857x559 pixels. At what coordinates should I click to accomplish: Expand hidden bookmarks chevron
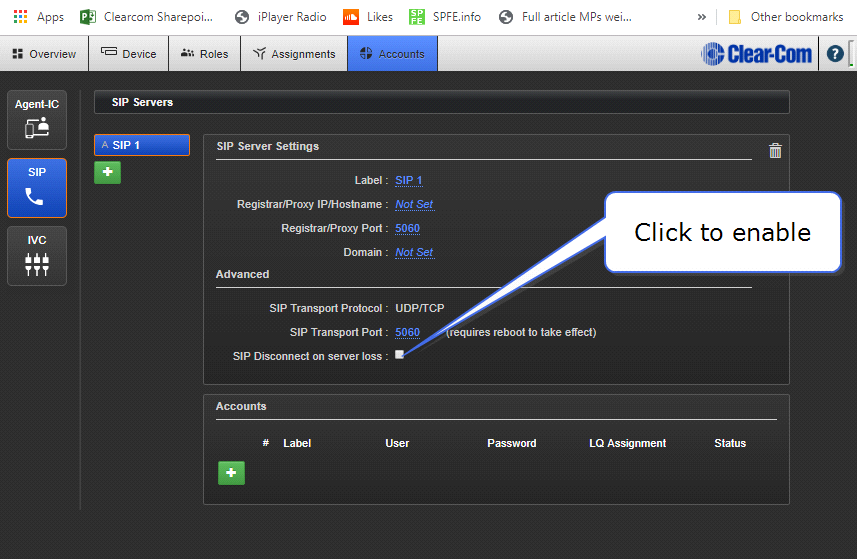(x=702, y=17)
